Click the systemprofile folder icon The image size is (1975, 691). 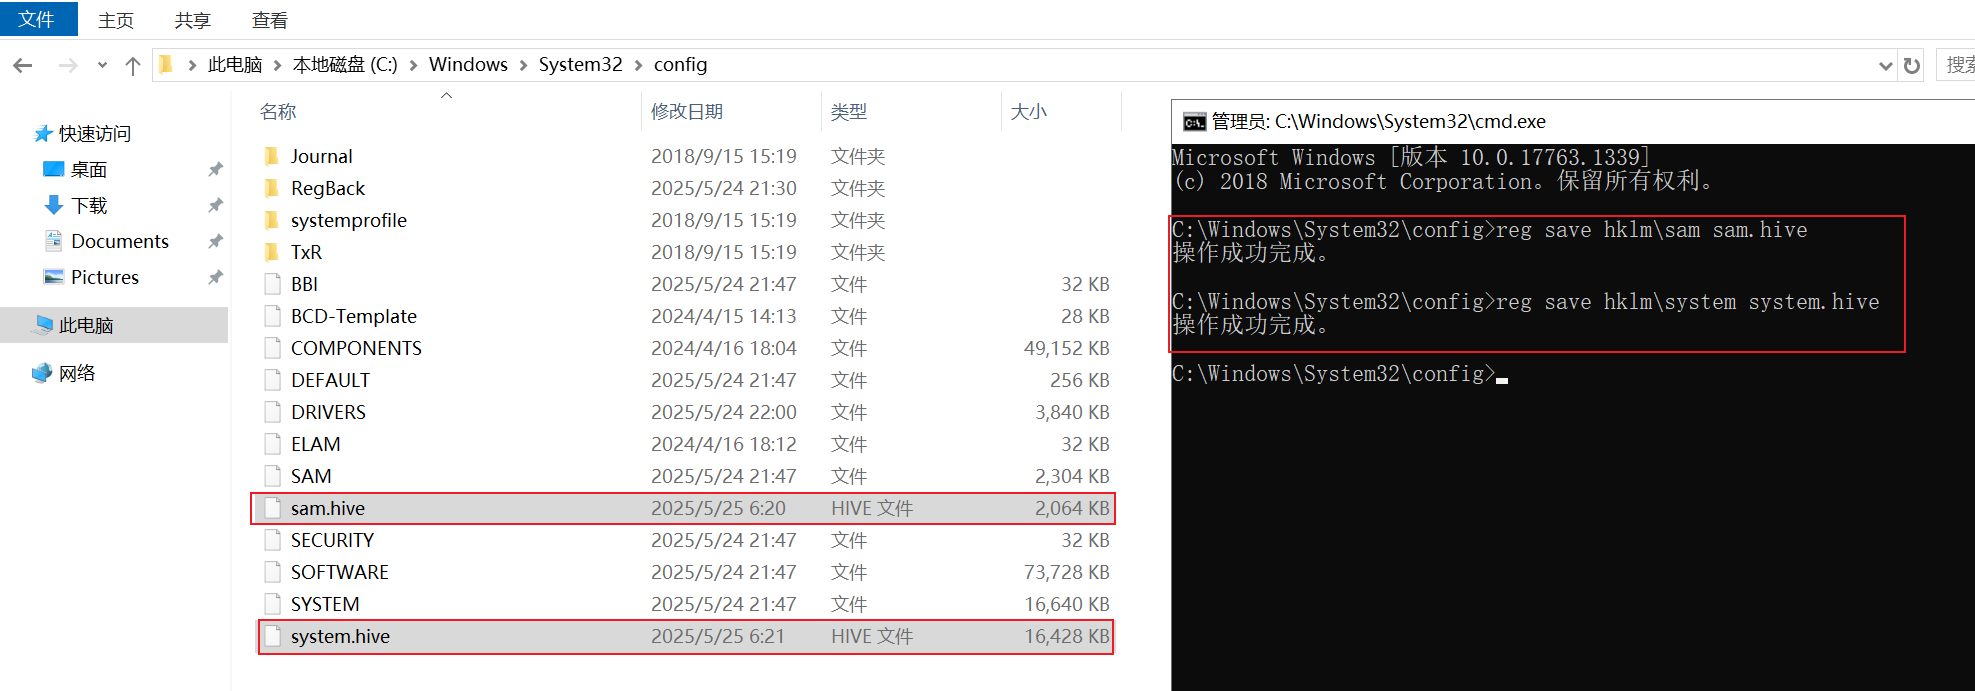coord(271,220)
